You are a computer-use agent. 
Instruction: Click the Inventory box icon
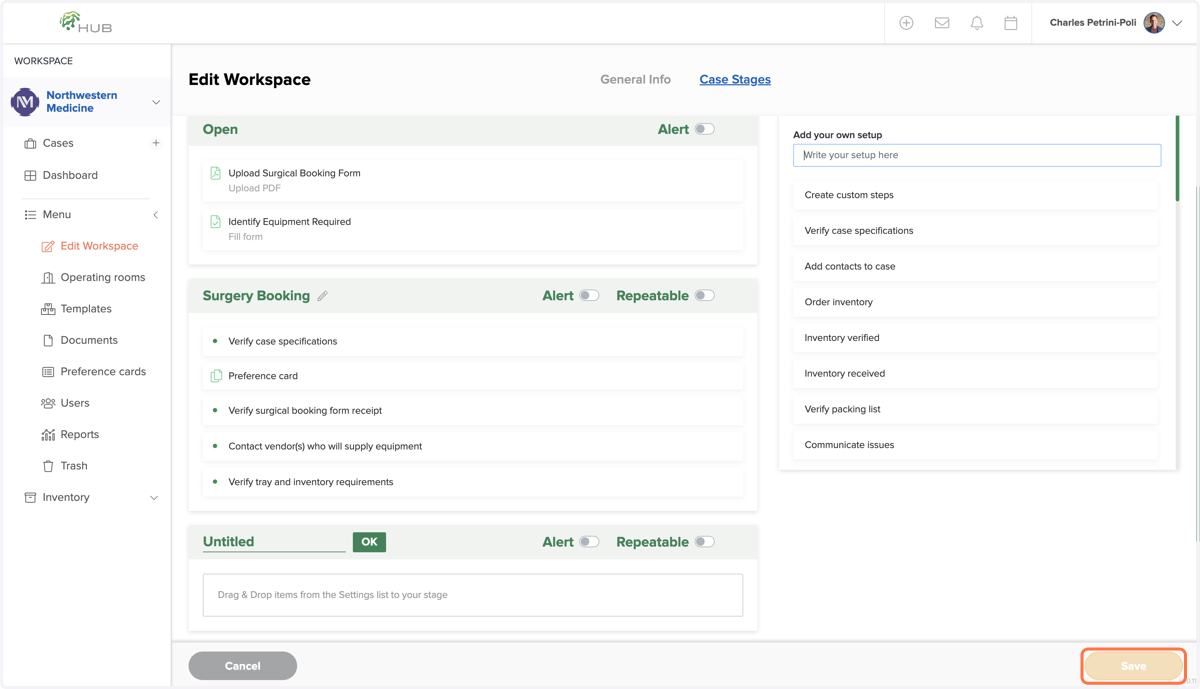pyautogui.click(x=30, y=497)
